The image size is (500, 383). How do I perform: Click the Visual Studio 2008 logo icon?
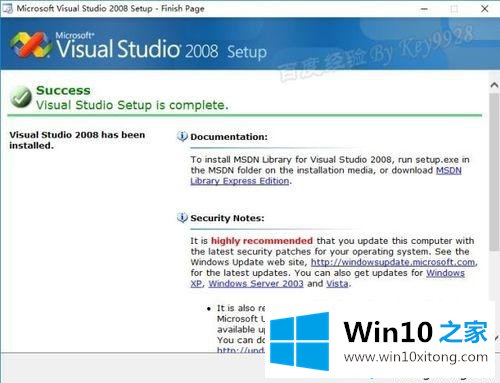(31, 45)
